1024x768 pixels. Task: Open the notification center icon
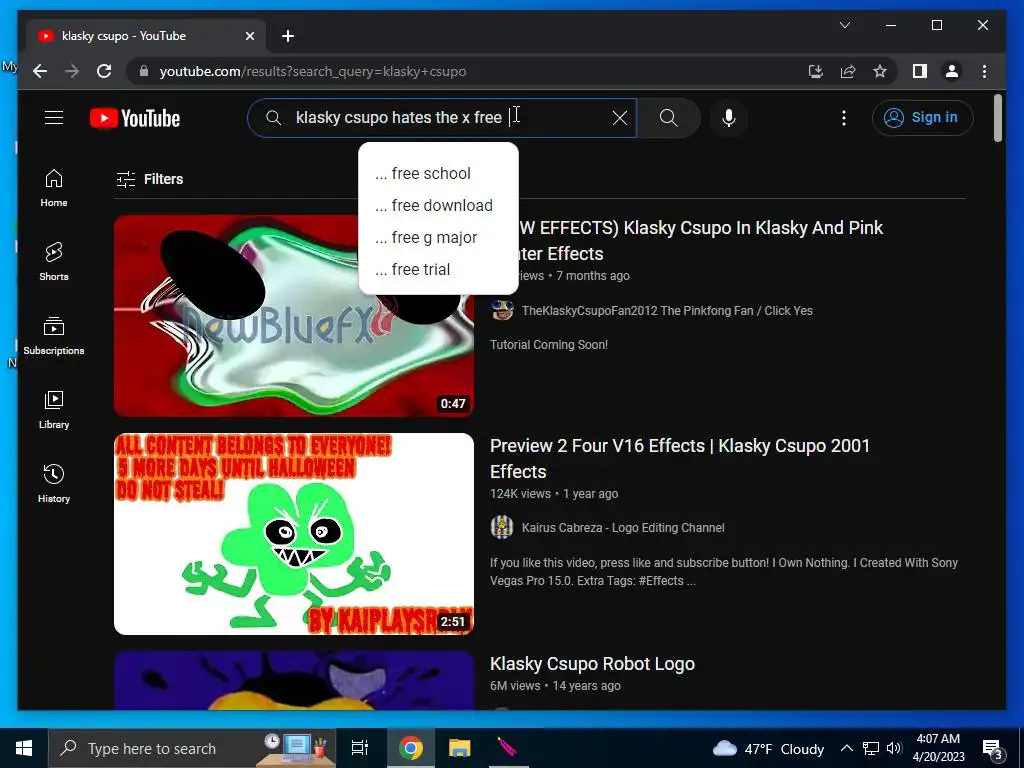993,749
